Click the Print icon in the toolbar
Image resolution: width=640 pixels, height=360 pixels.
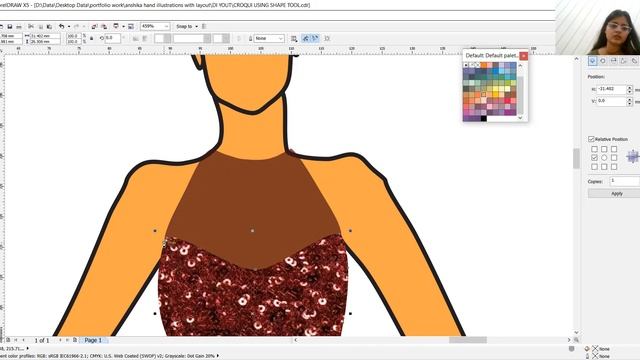(x=19, y=27)
